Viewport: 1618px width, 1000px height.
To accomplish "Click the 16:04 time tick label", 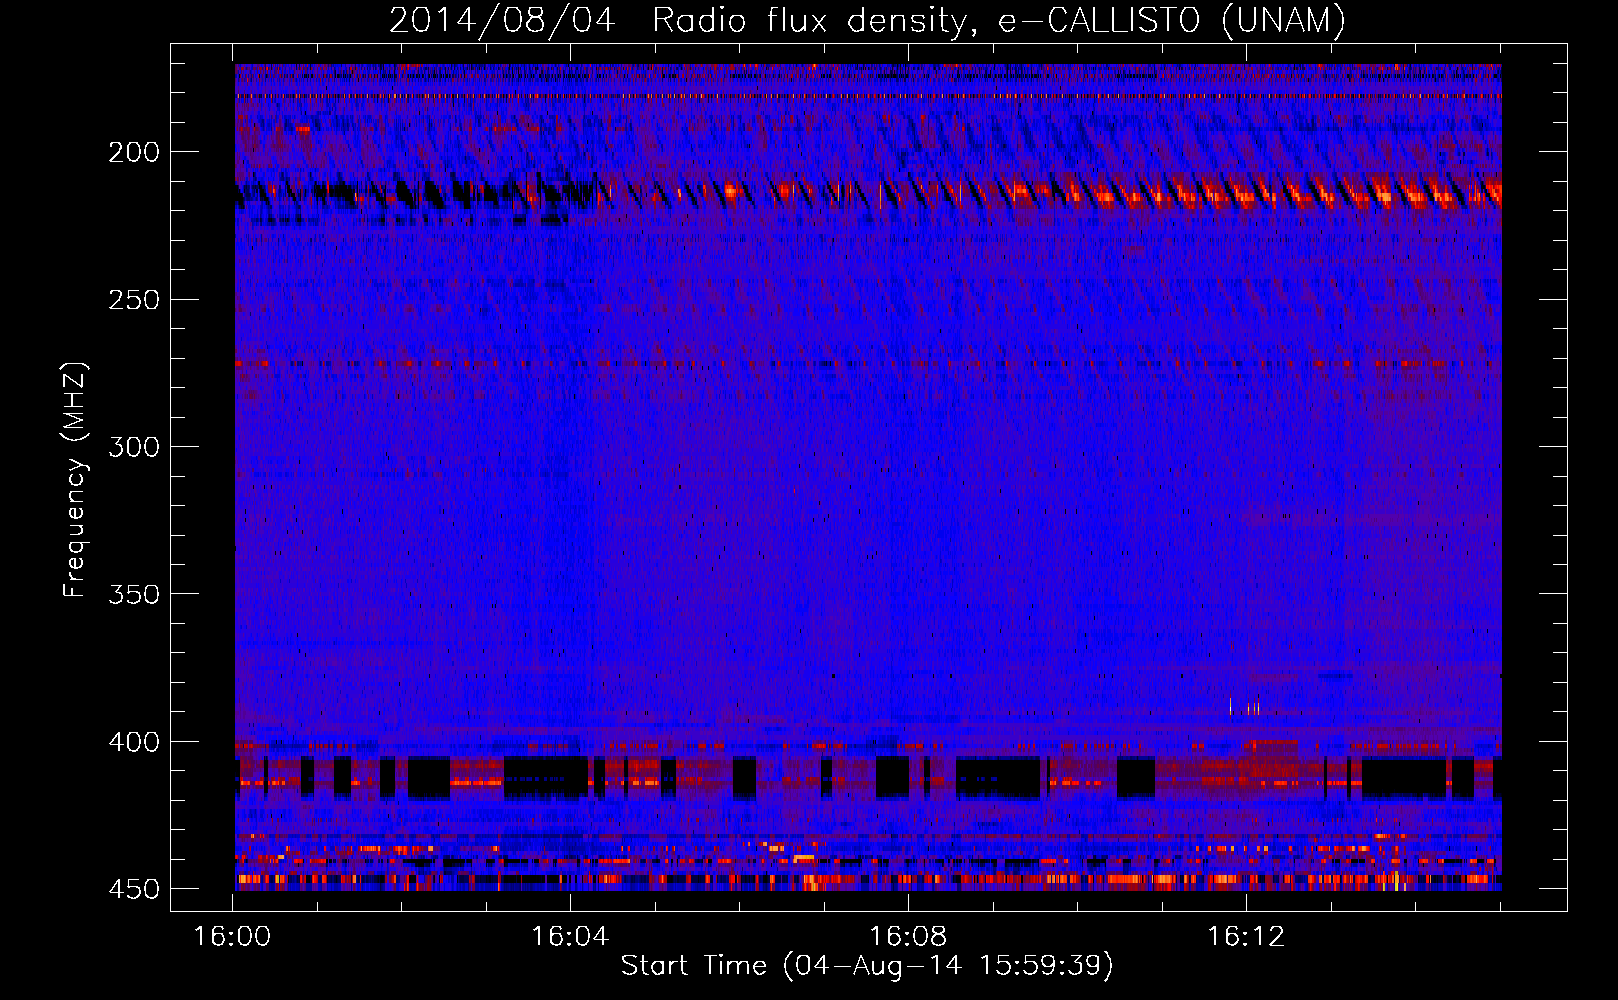I will pos(570,937).
